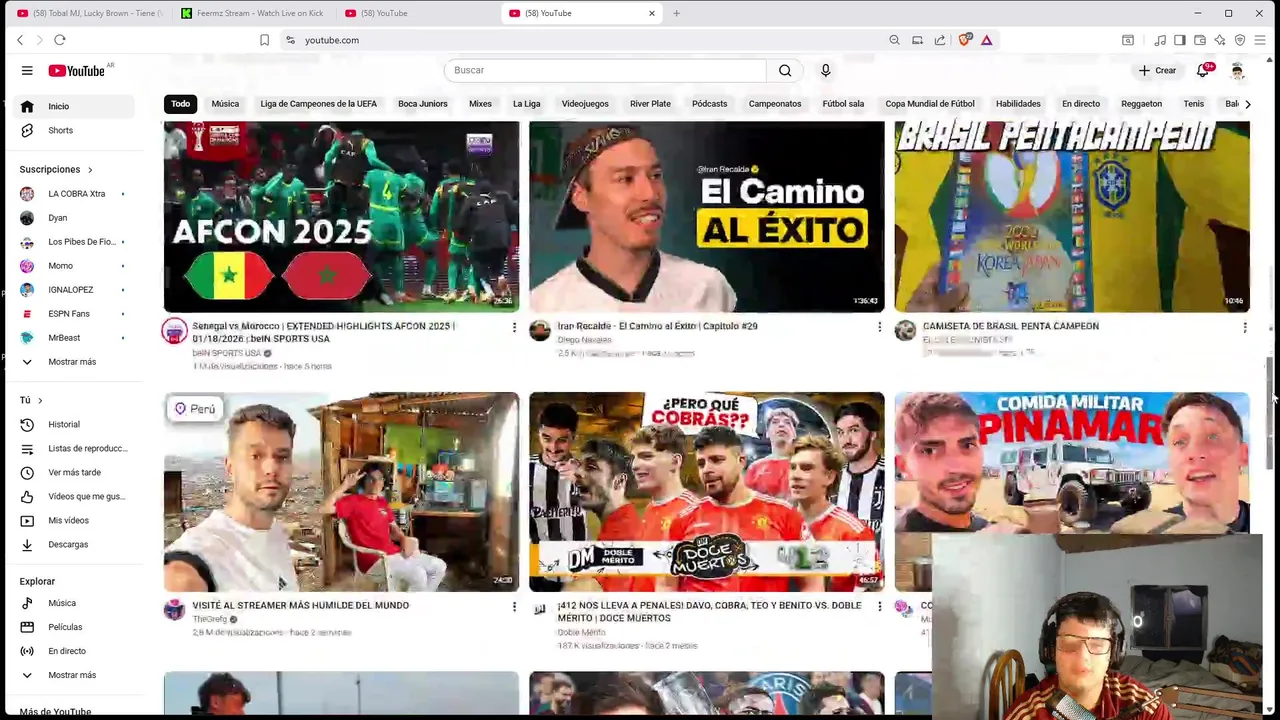Click beIN SPORTS channel avatar
Image resolution: width=1280 pixels, height=720 pixels.
coord(175,331)
